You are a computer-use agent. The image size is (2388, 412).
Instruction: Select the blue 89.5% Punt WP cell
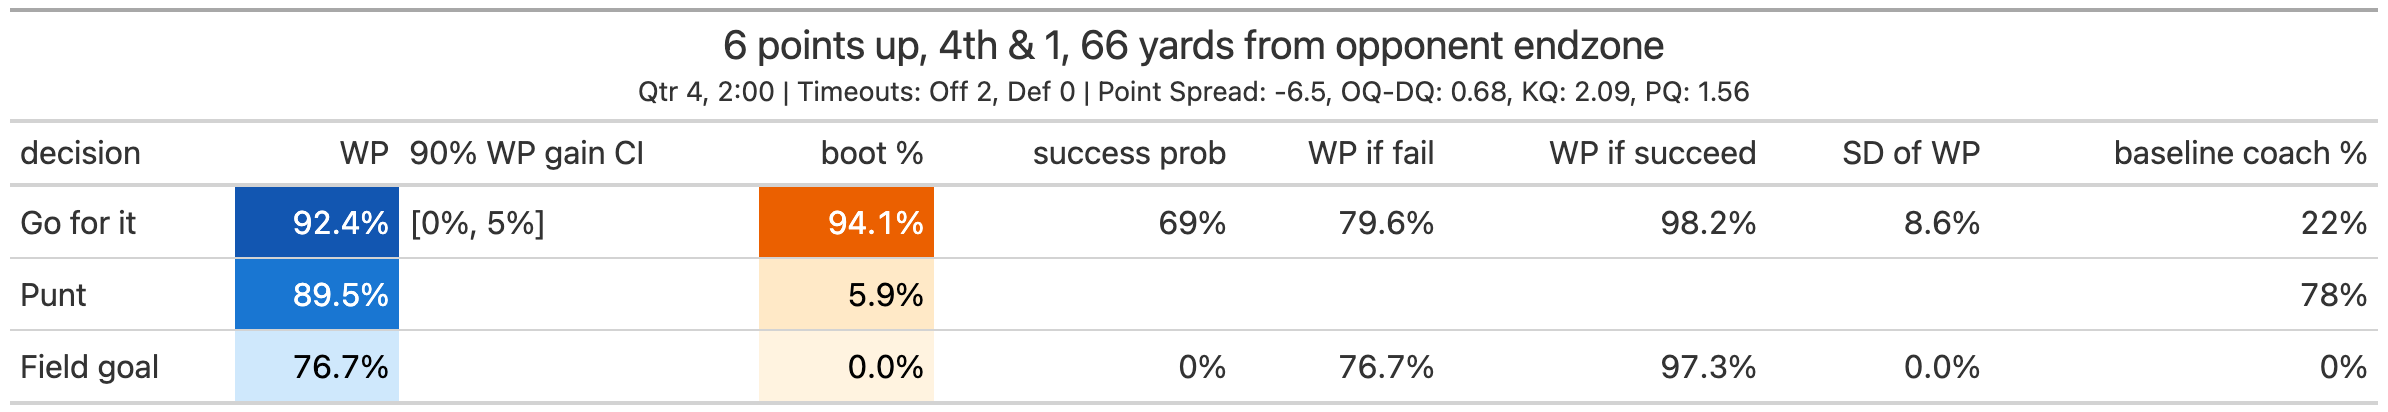(x=317, y=294)
